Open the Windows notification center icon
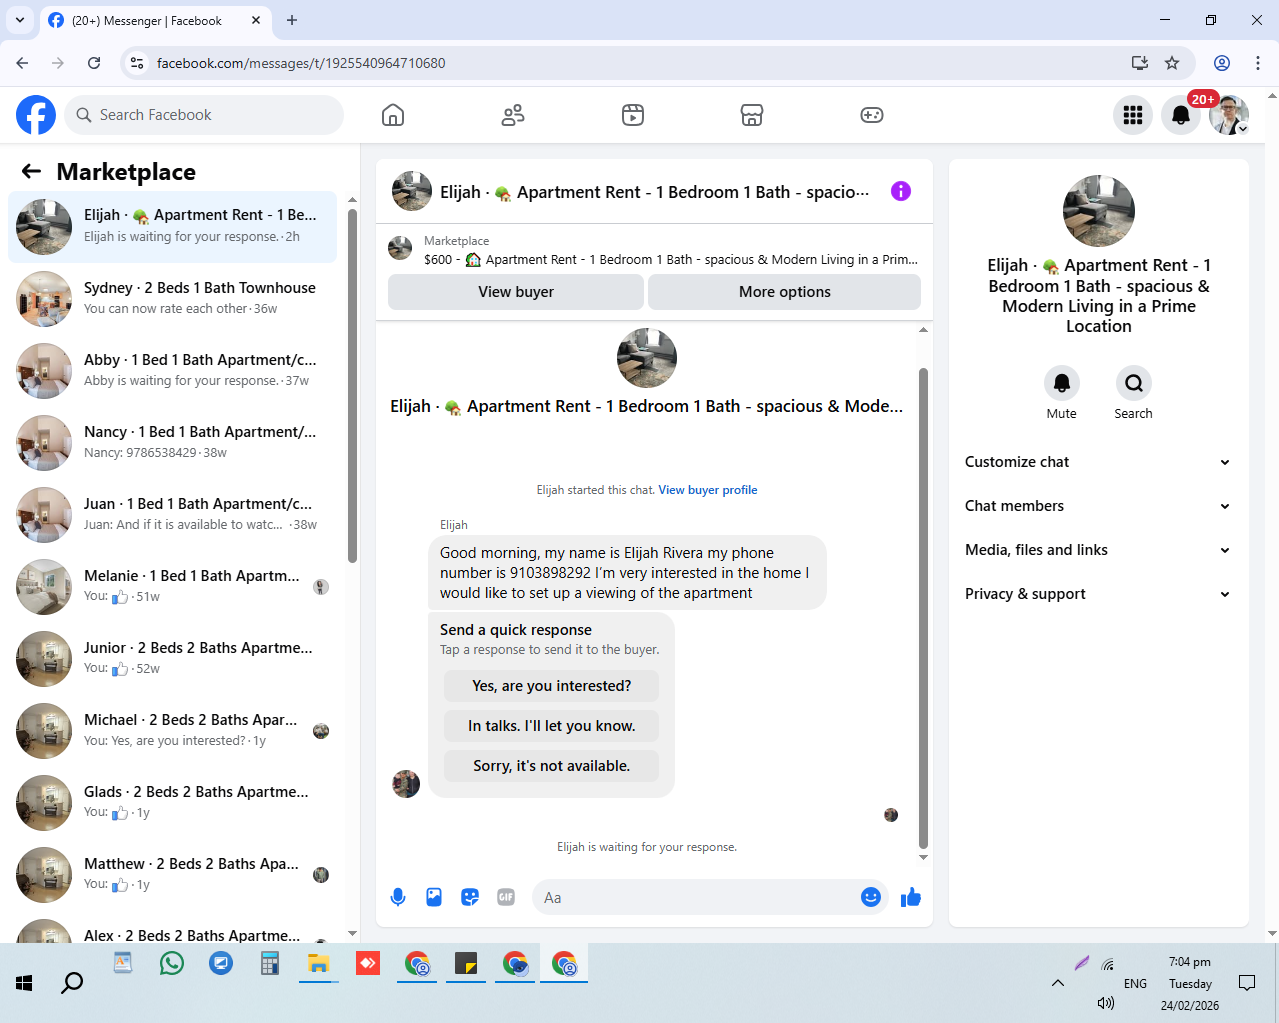 pos(1247,983)
